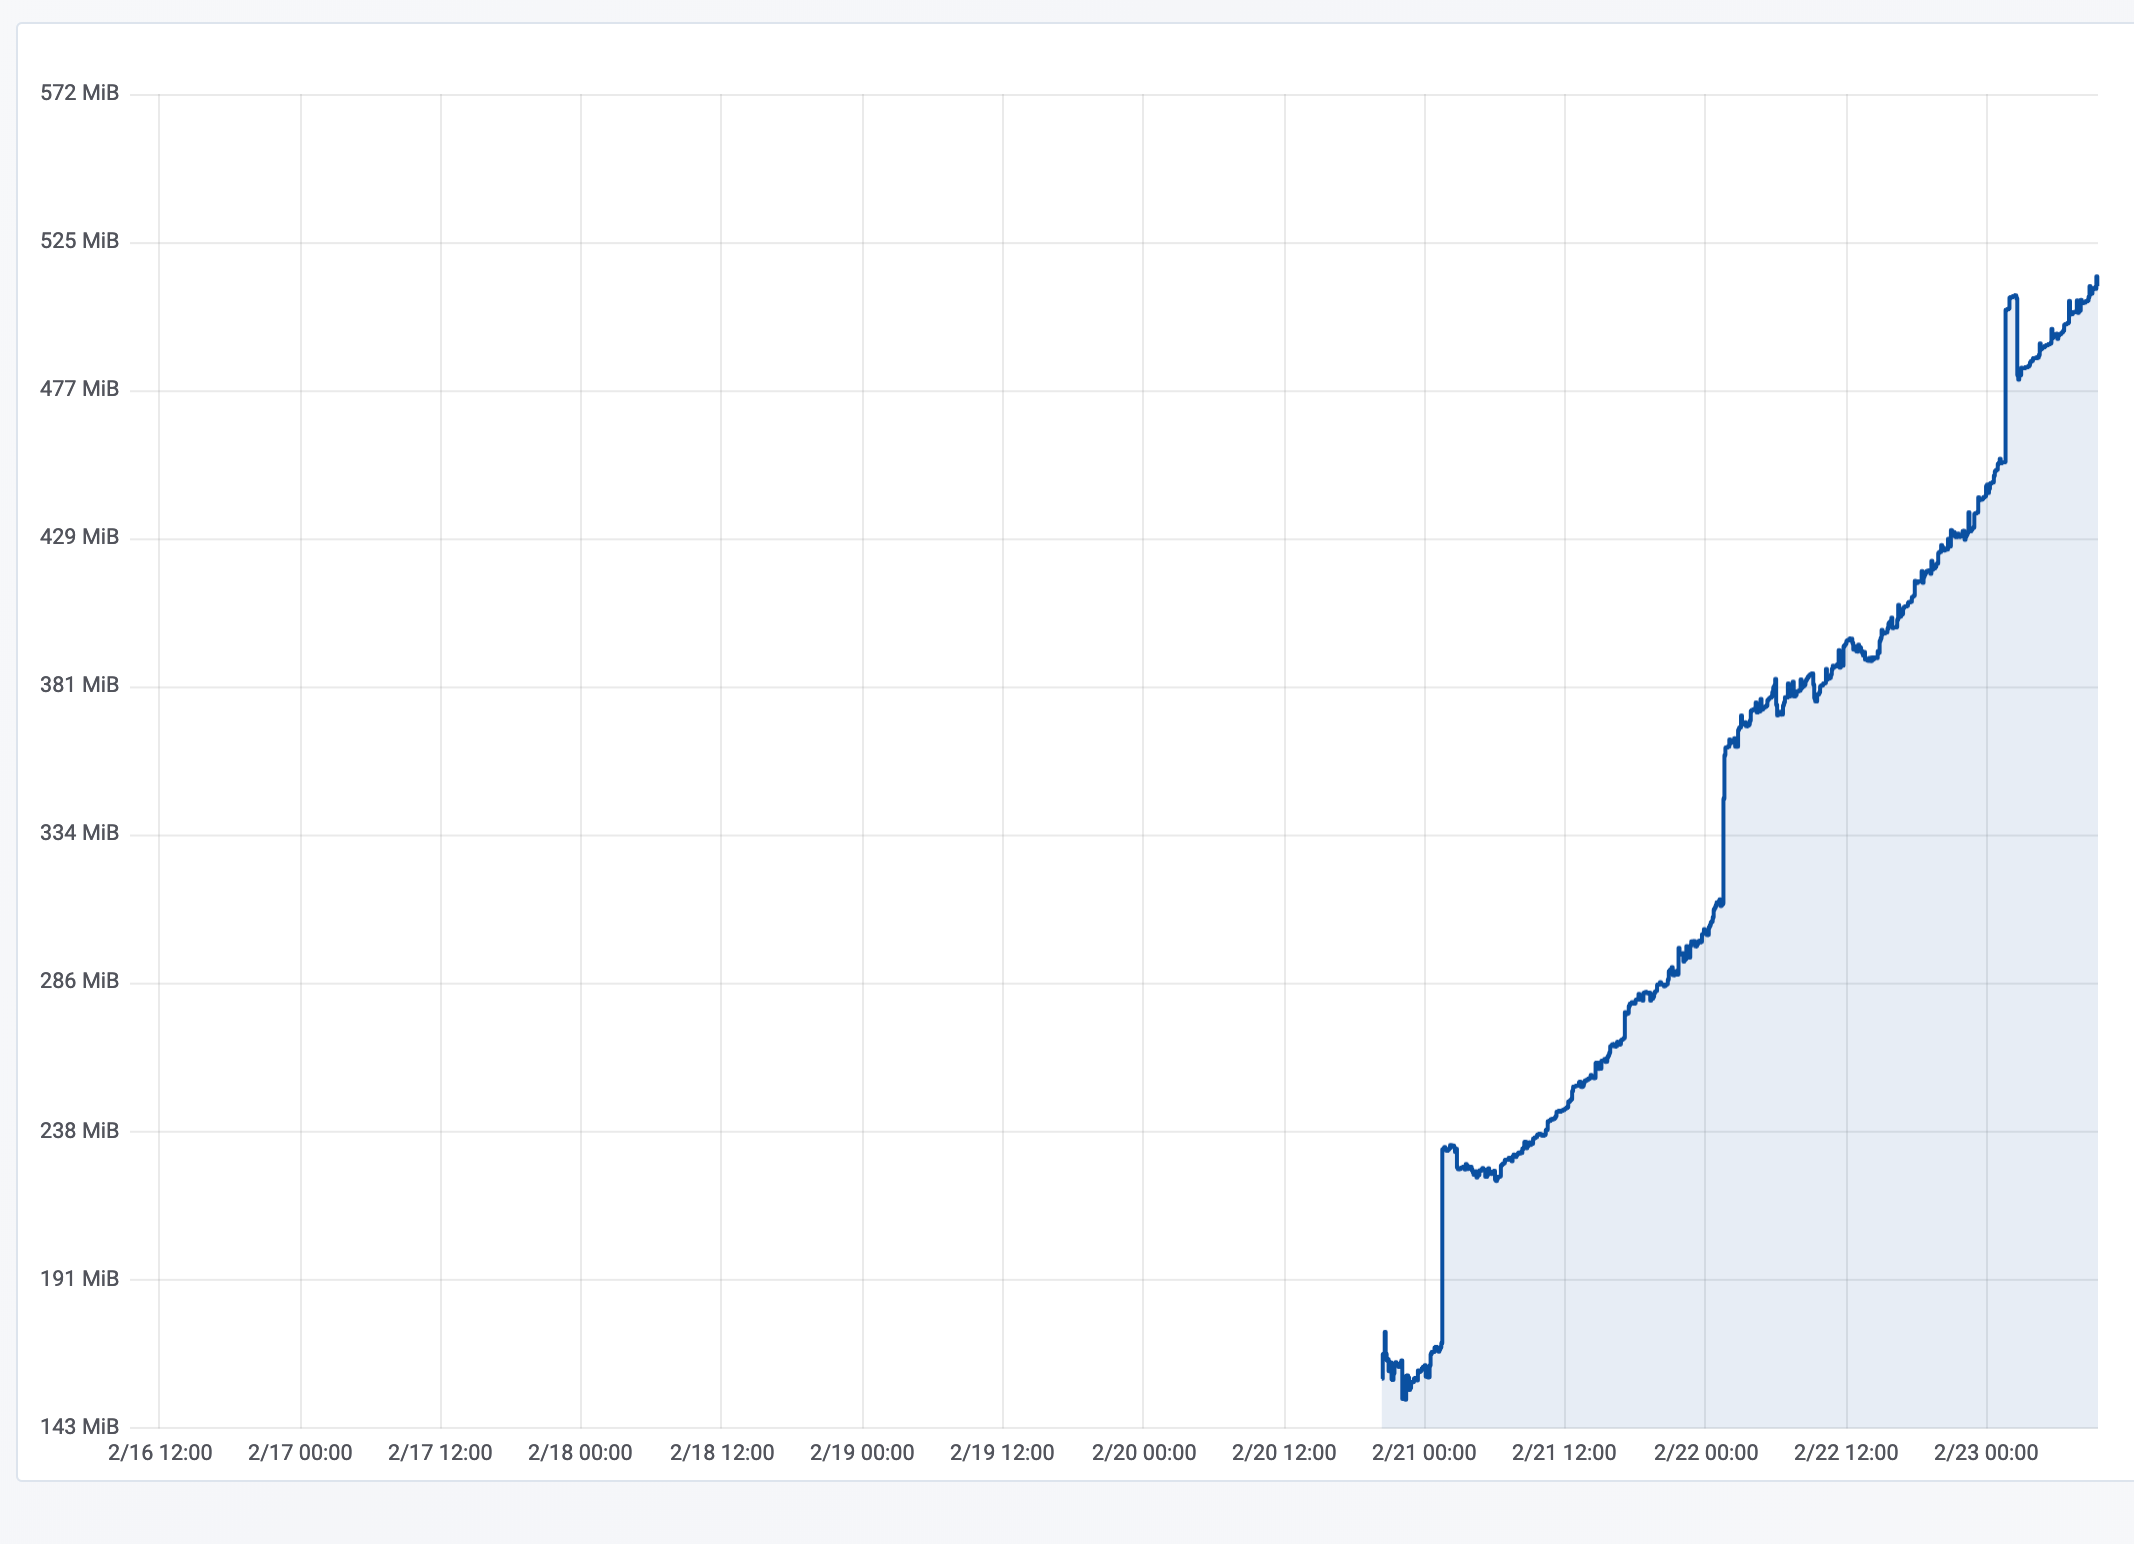Click the 2/22 00:00 time label

point(1706,1453)
